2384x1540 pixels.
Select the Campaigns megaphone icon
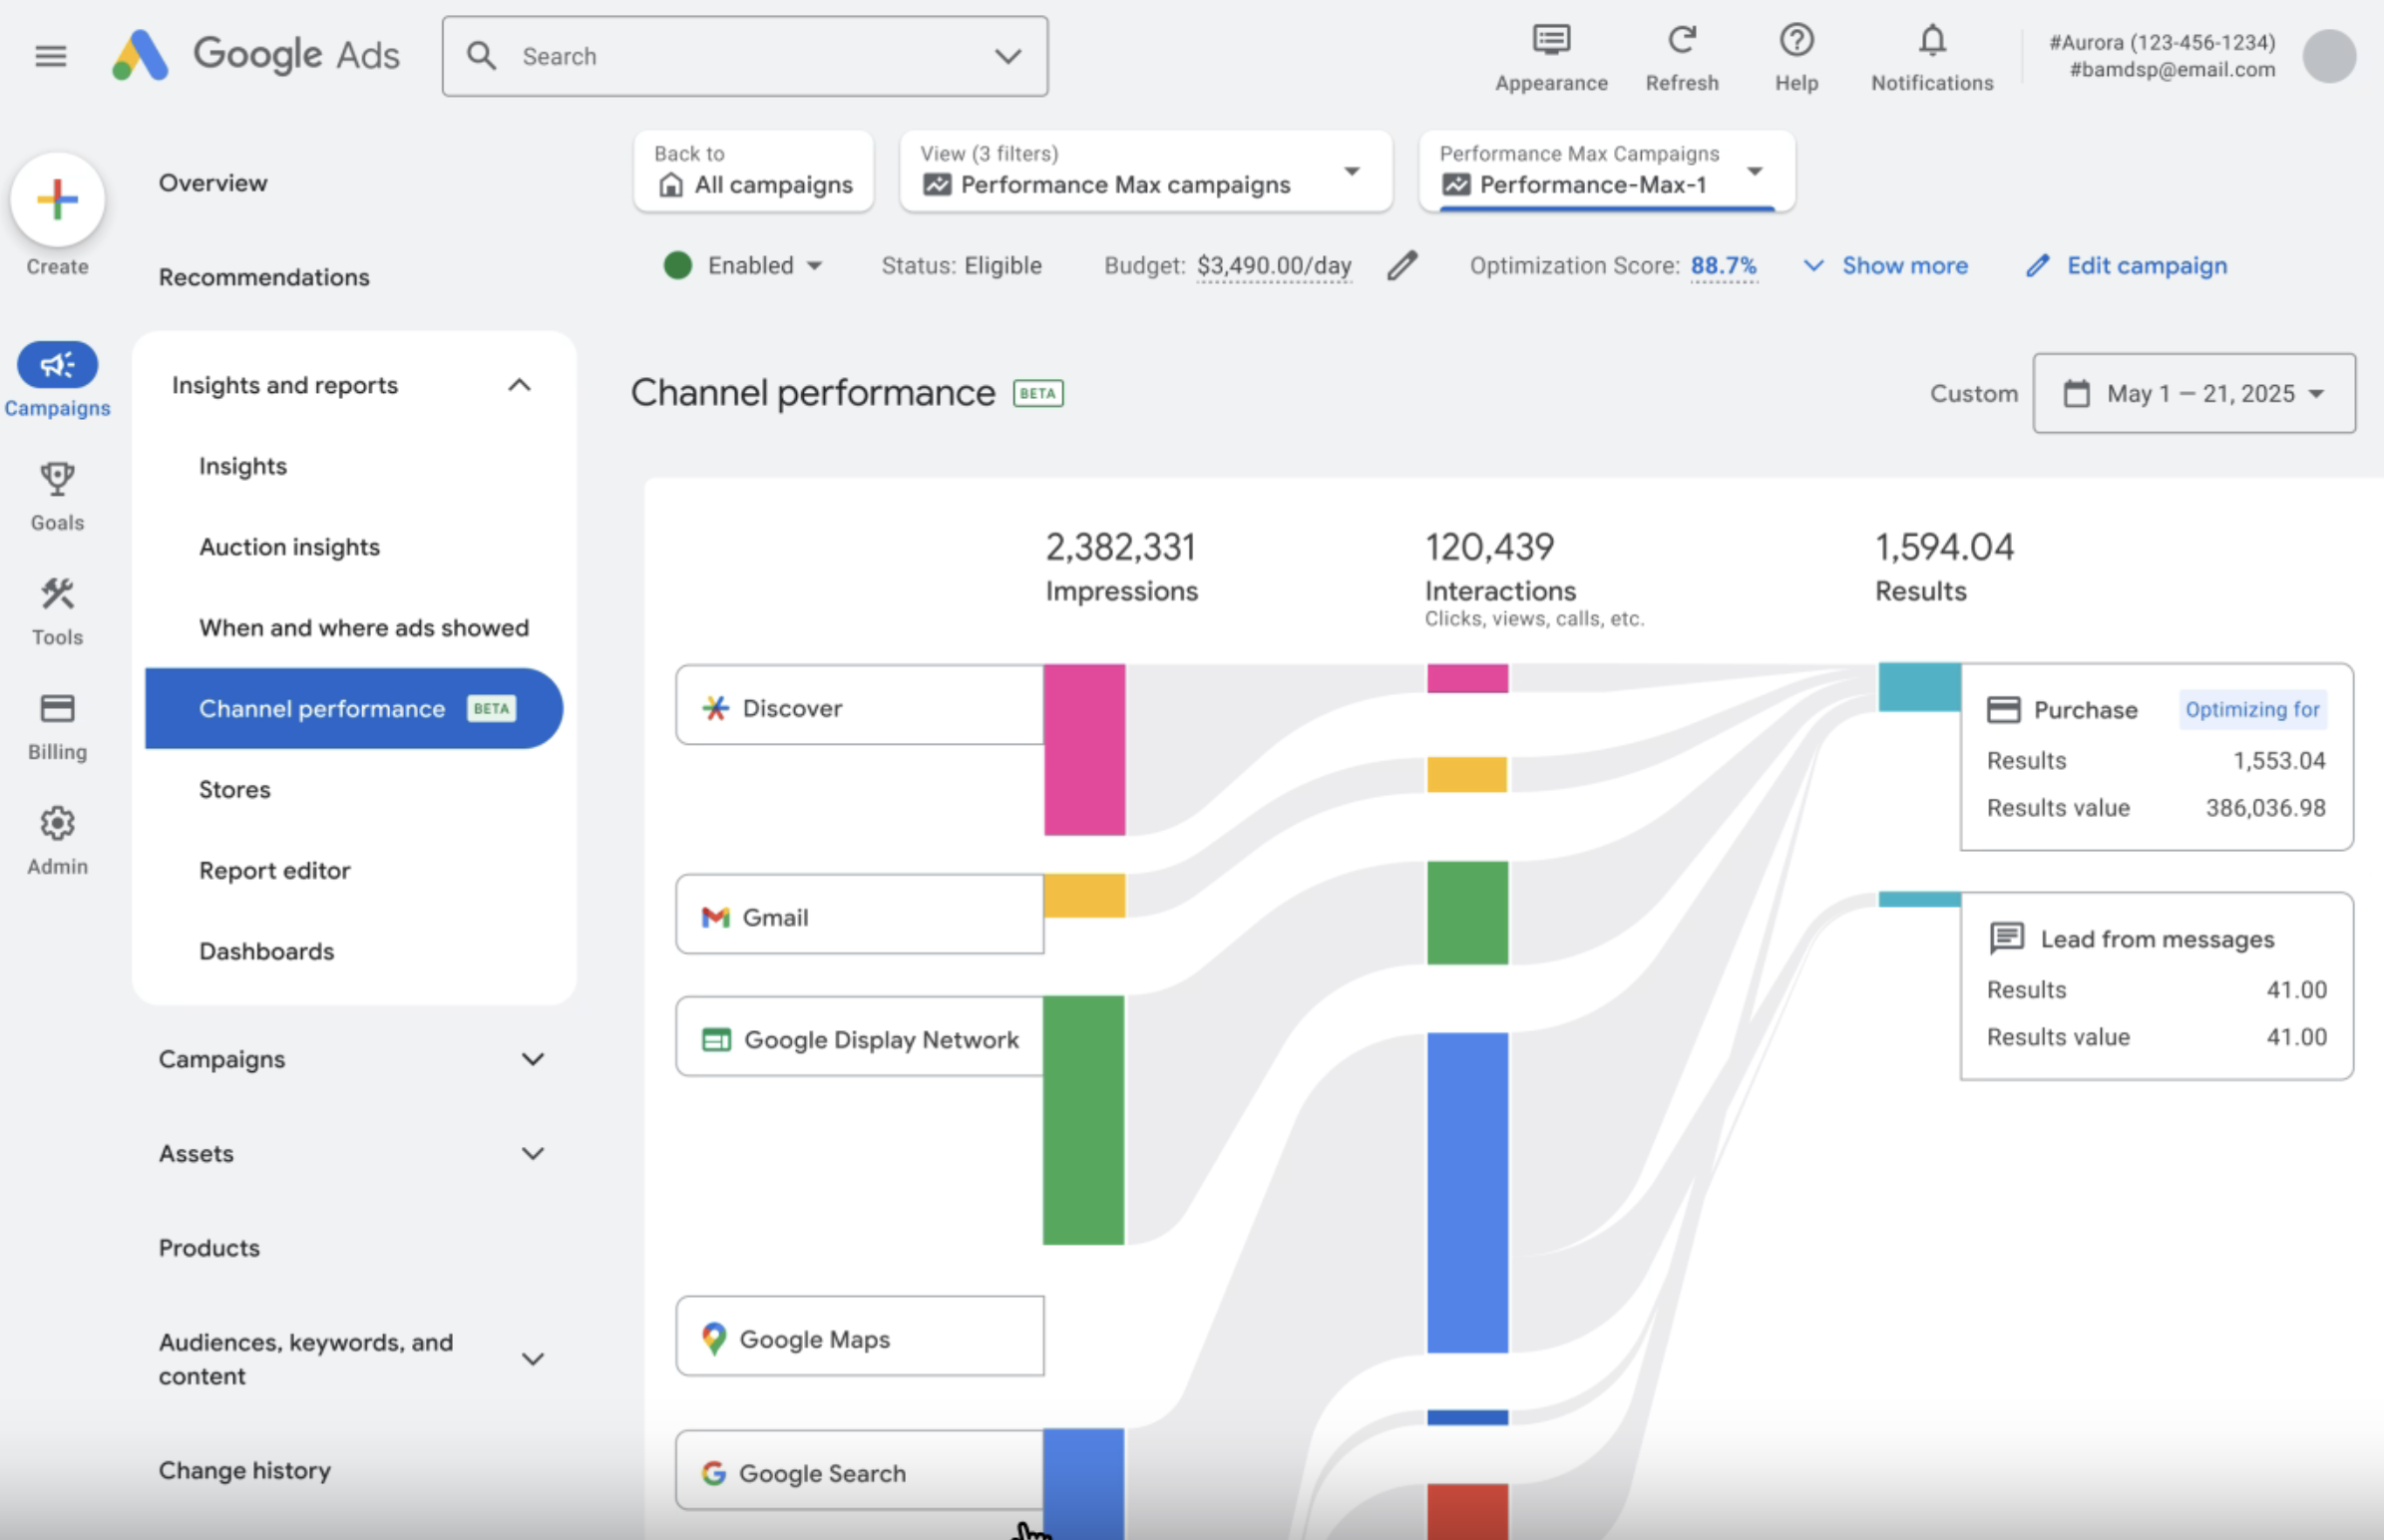pyautogui.click(x=57, y=364)
